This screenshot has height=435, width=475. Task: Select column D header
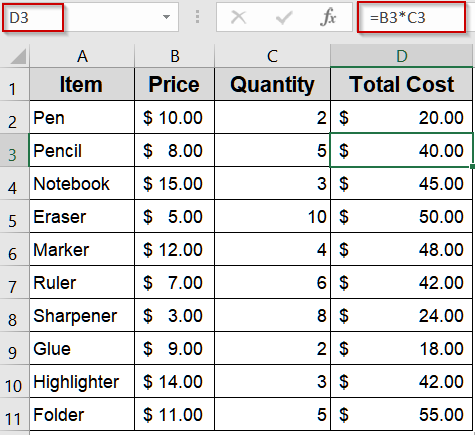(x=402, y=56)
